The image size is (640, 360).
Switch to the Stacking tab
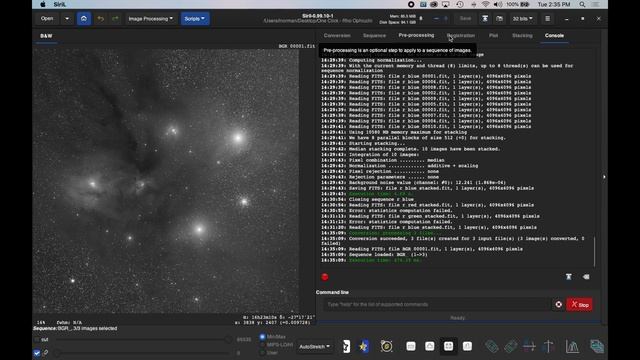click(522, 36)
